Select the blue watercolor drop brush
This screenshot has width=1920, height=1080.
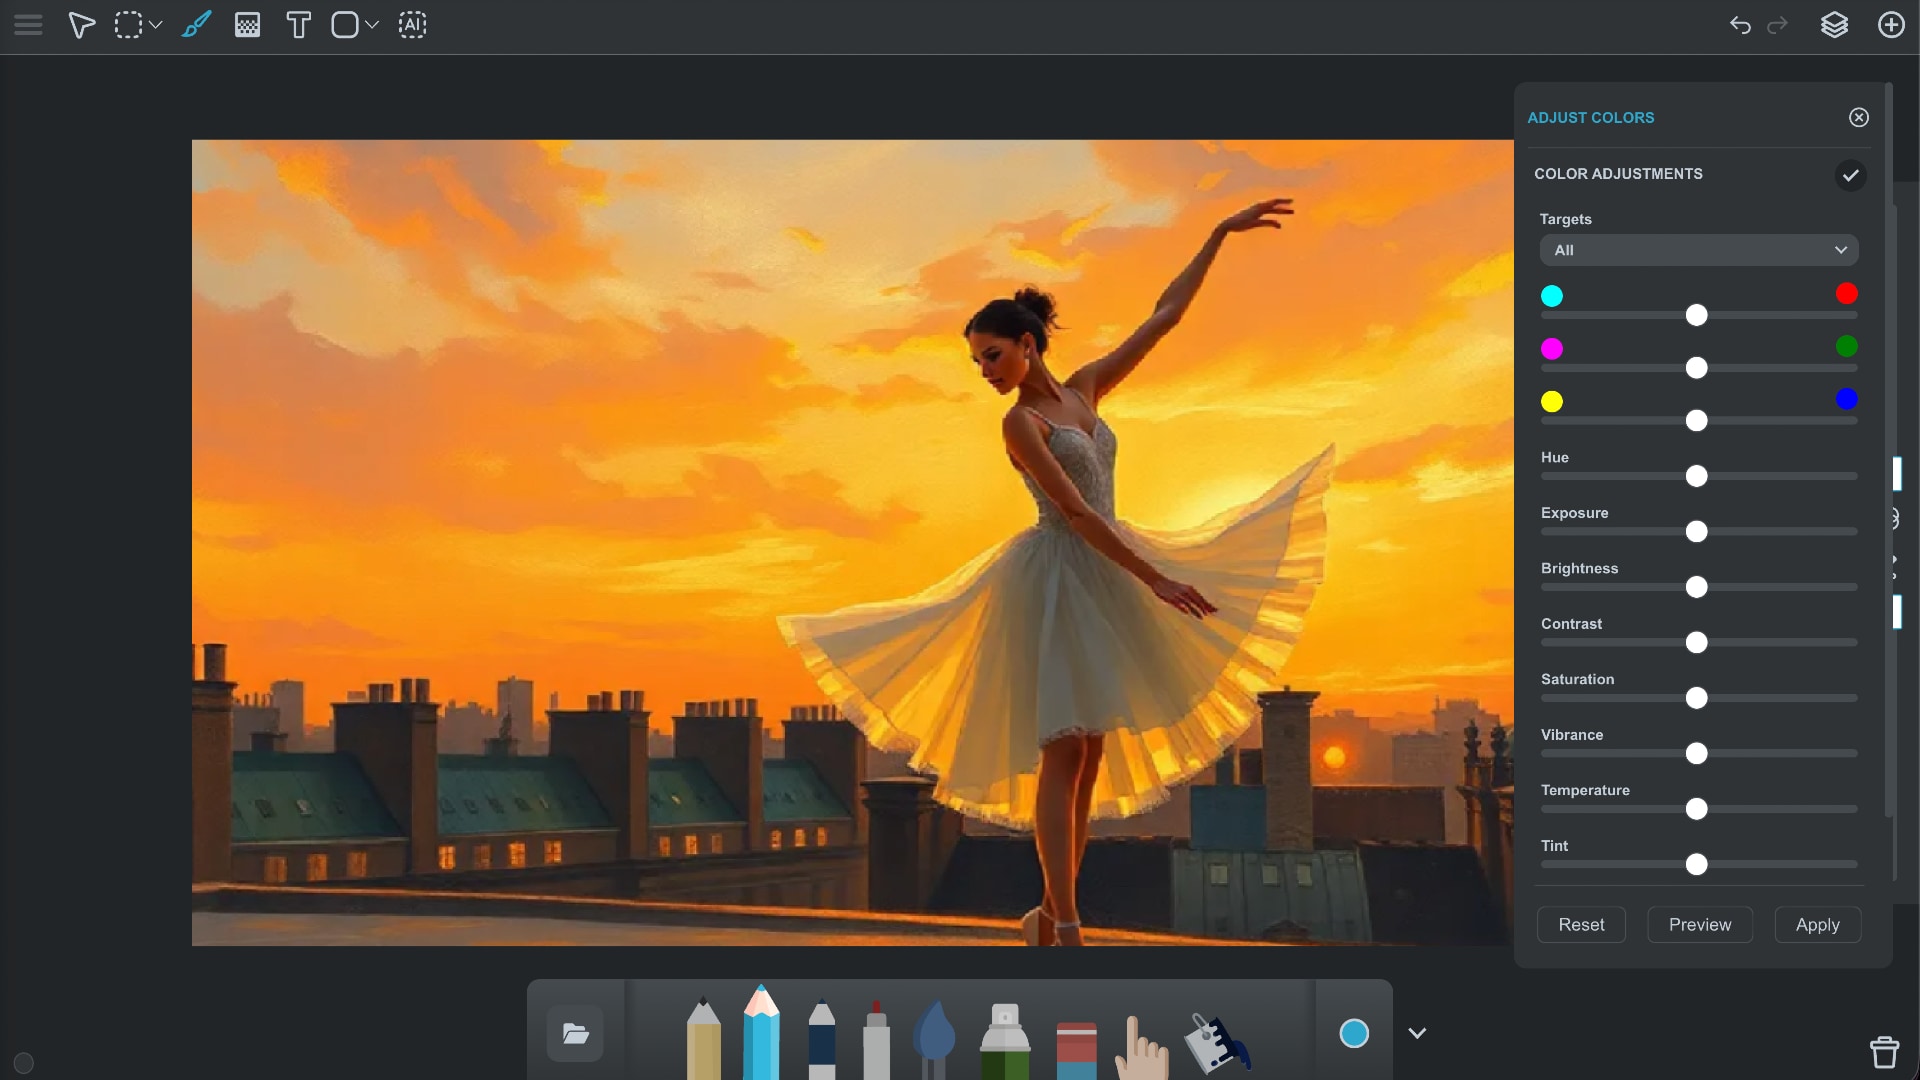pyautogui.click(x=935, y=1040)
